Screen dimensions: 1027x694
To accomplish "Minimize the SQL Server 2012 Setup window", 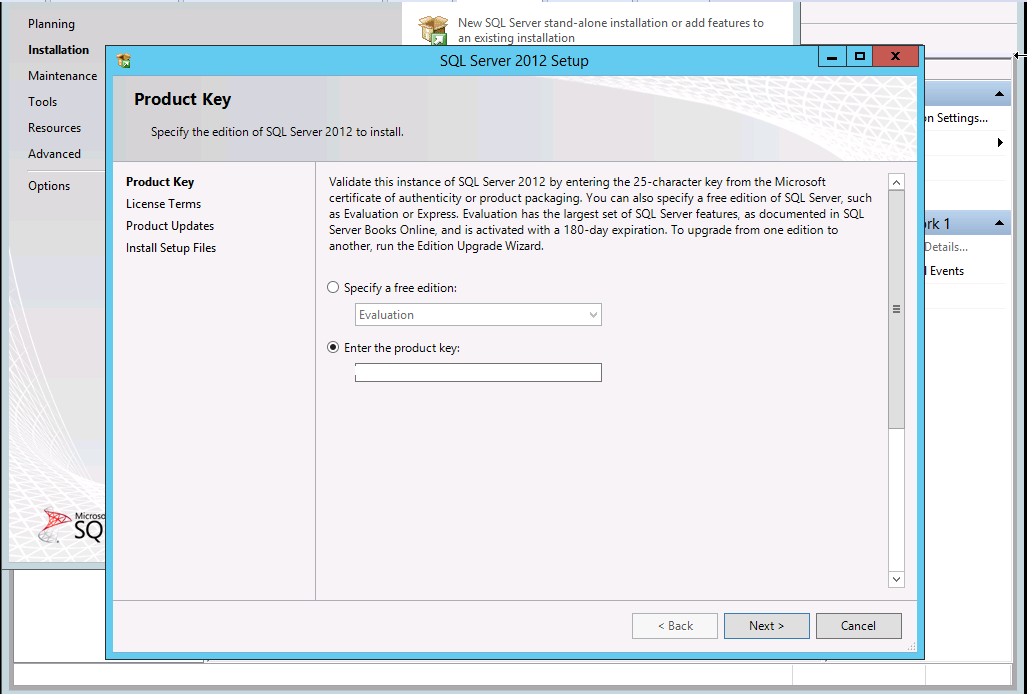I will pyautogui.click(x=832, y=57).
